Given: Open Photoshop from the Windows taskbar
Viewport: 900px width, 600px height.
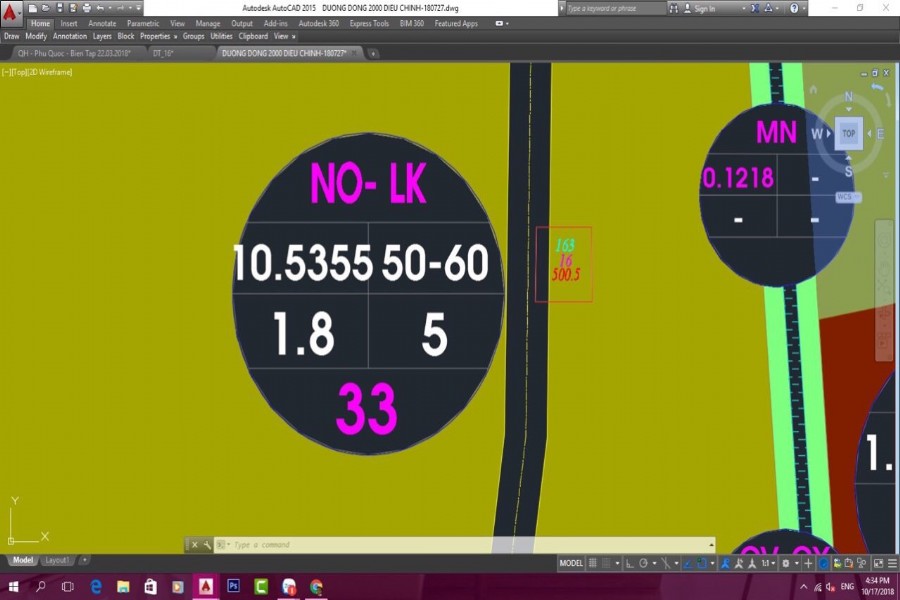Looking at the screenshot, I should 234,586.
